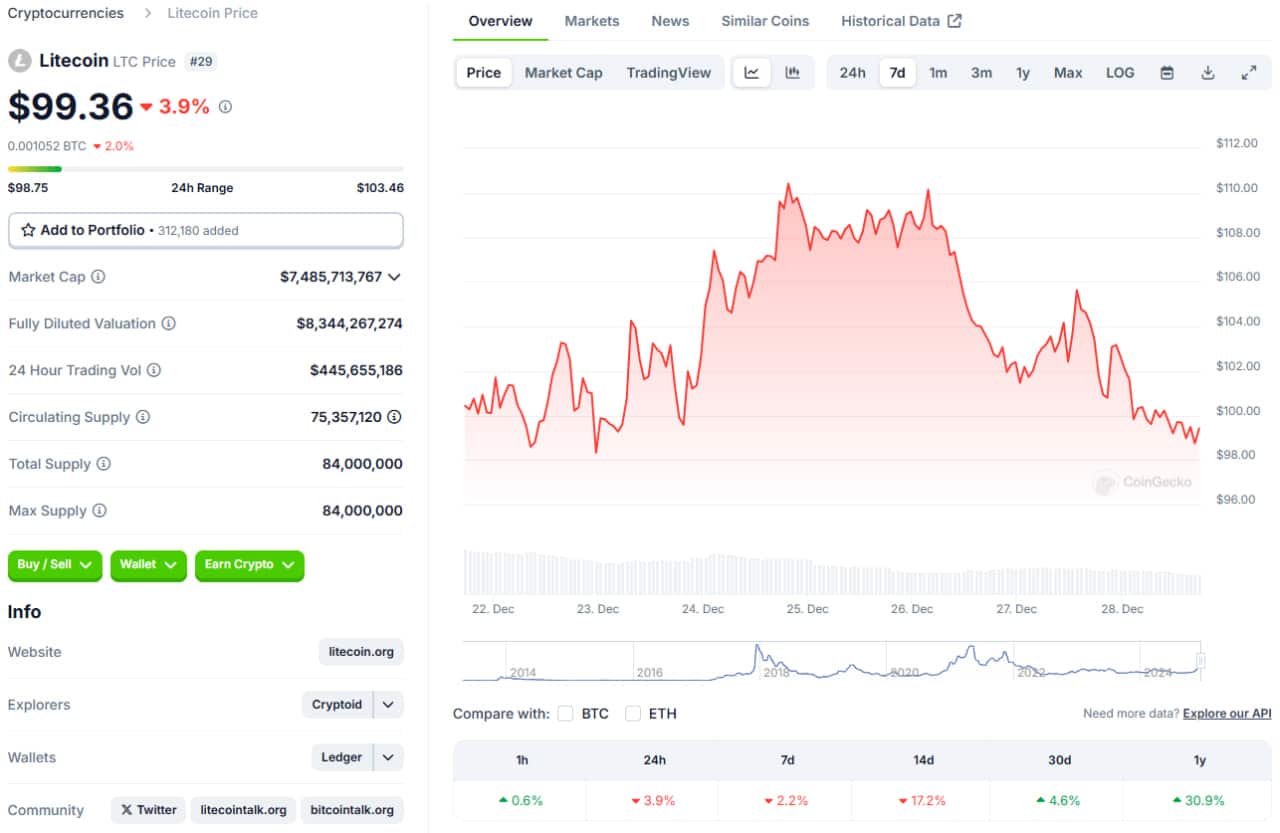Go to Cryptocurrencies breadcrumb
The image size is (1280, 833).
tap(66, 13)
